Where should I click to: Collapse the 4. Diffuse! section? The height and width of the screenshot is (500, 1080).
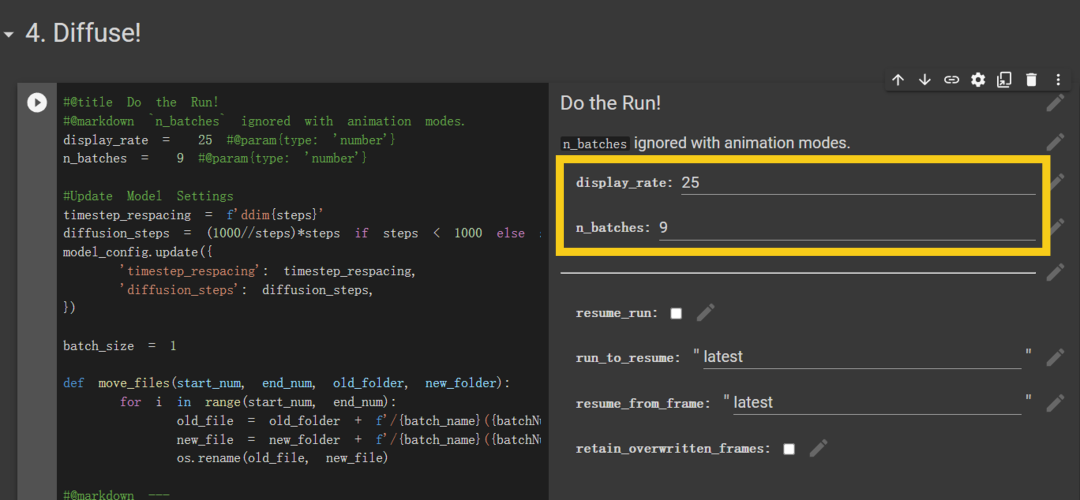(x=10, y=35)
